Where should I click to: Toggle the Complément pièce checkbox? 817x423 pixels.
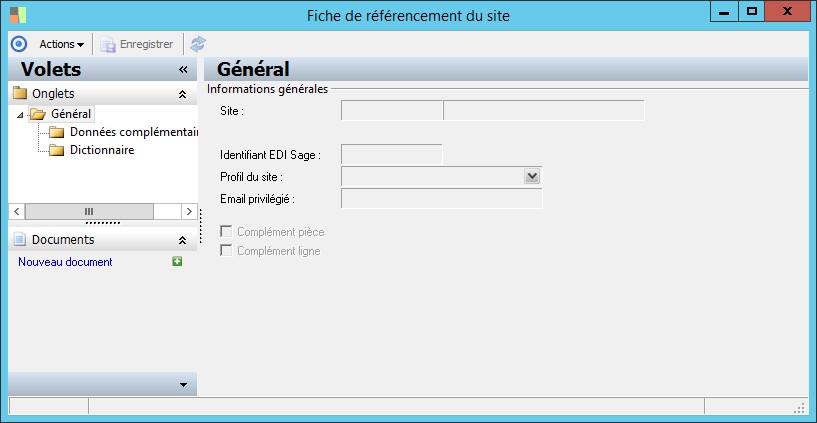(226, 232)
